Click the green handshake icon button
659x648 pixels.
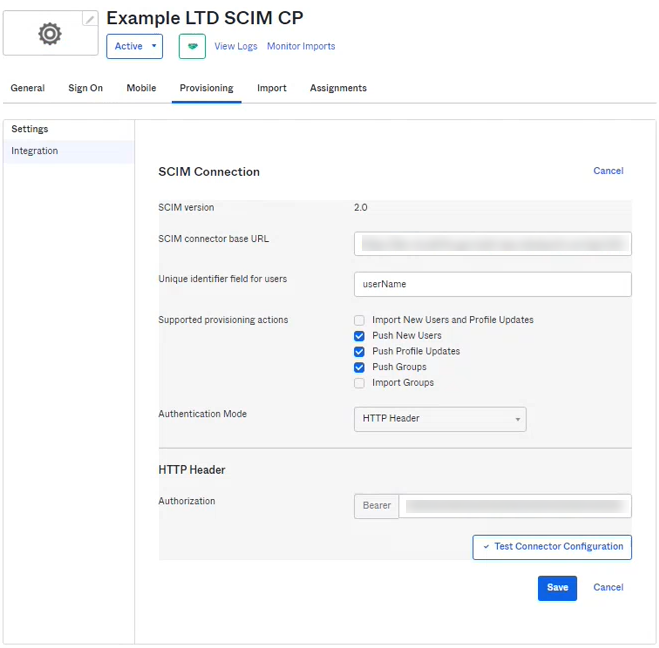pos(192,46)
